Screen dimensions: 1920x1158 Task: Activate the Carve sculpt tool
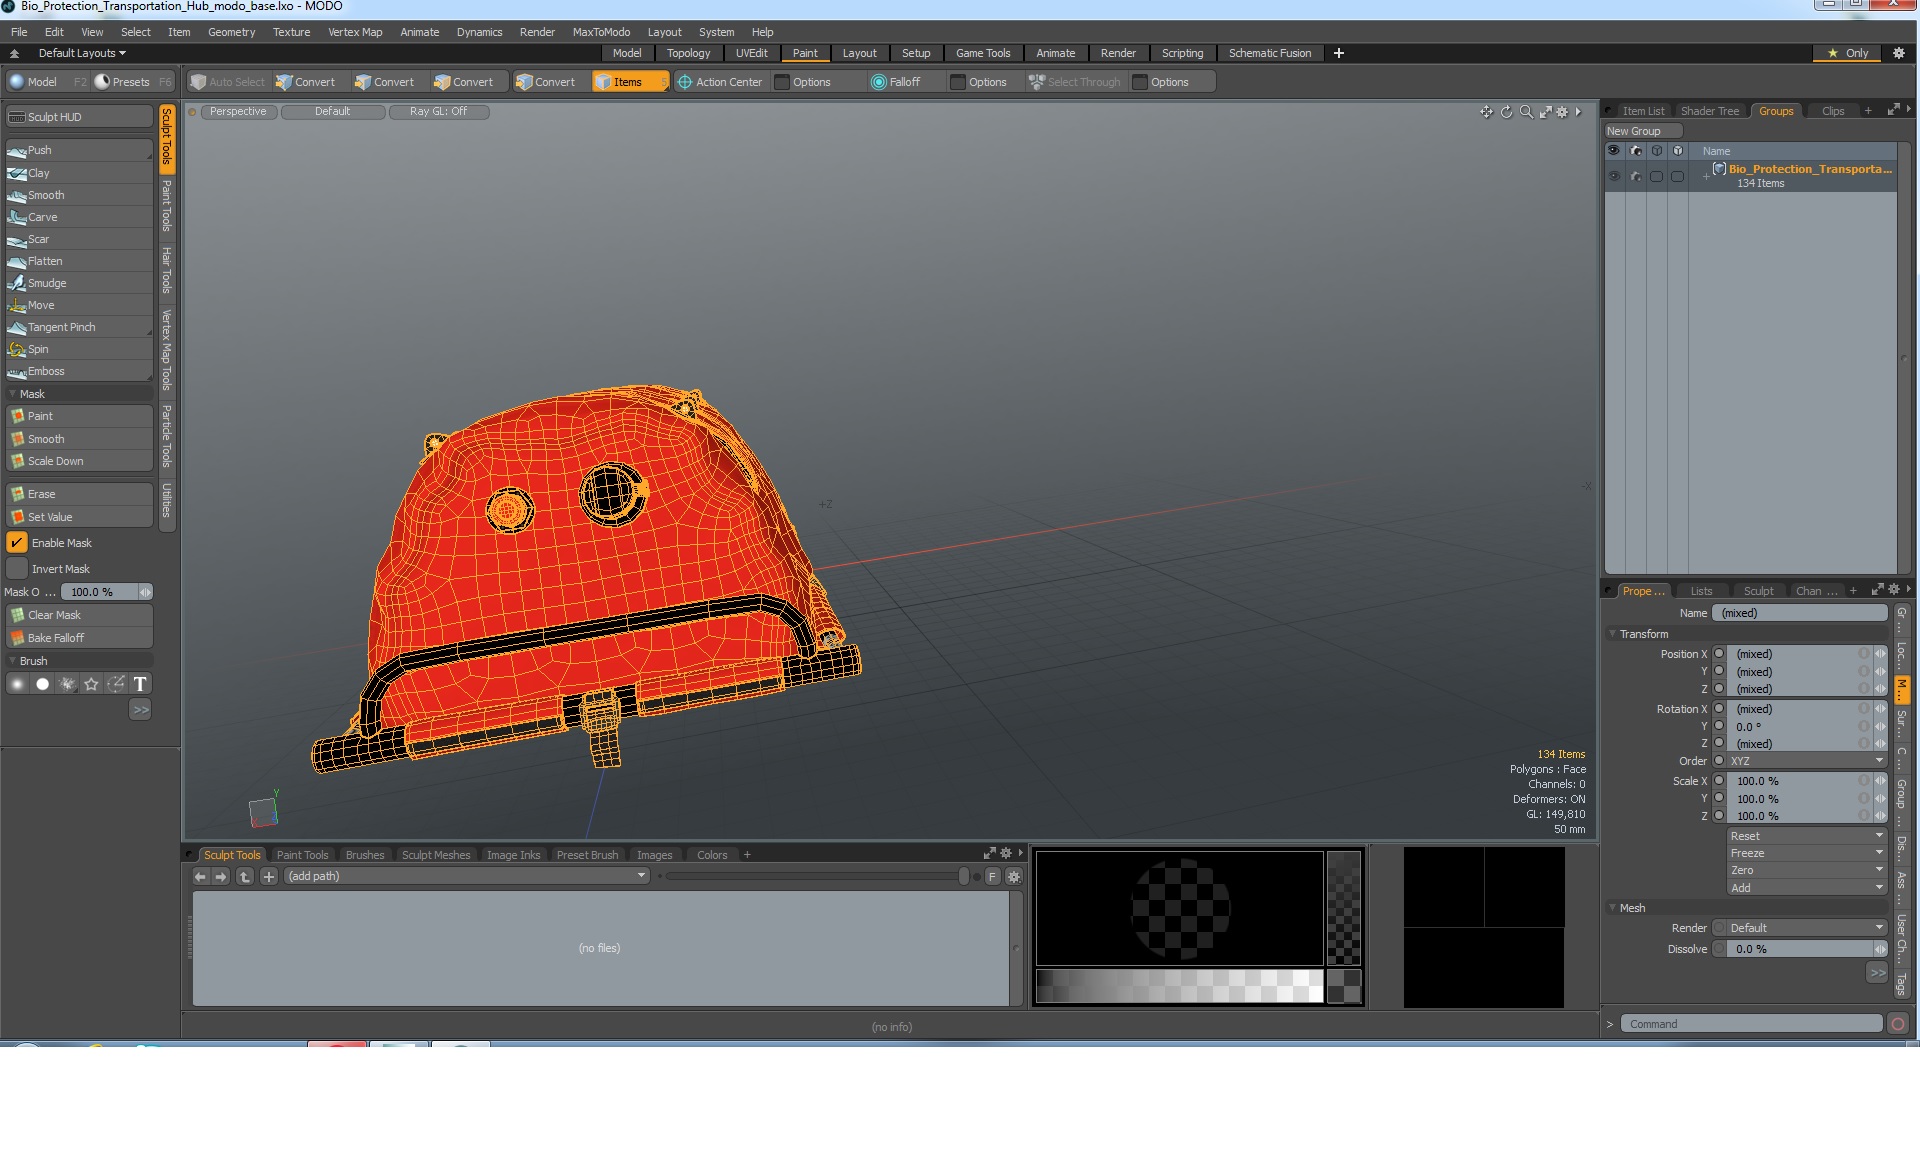pyautogui.click(x=79, y=217)
